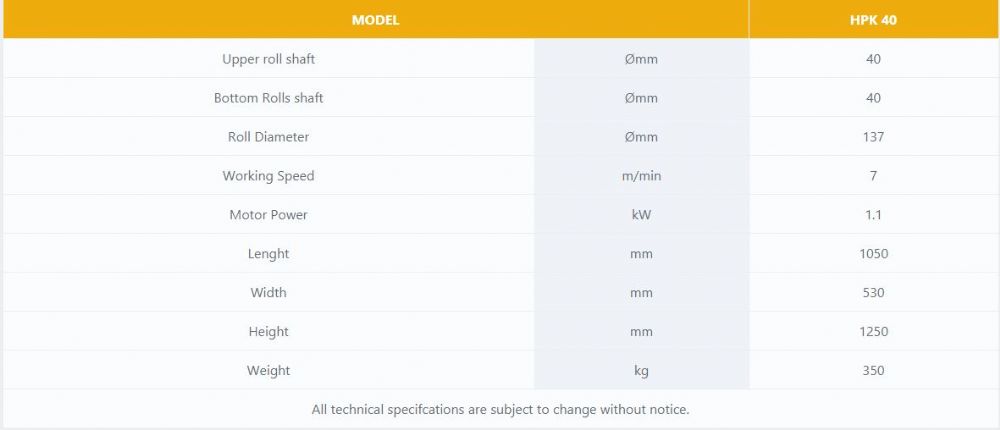Image resolution: width=1000 pixels, height=430 pixels.
Task: Select the Bottom Rolls shaft label
Action: (268, 98)
